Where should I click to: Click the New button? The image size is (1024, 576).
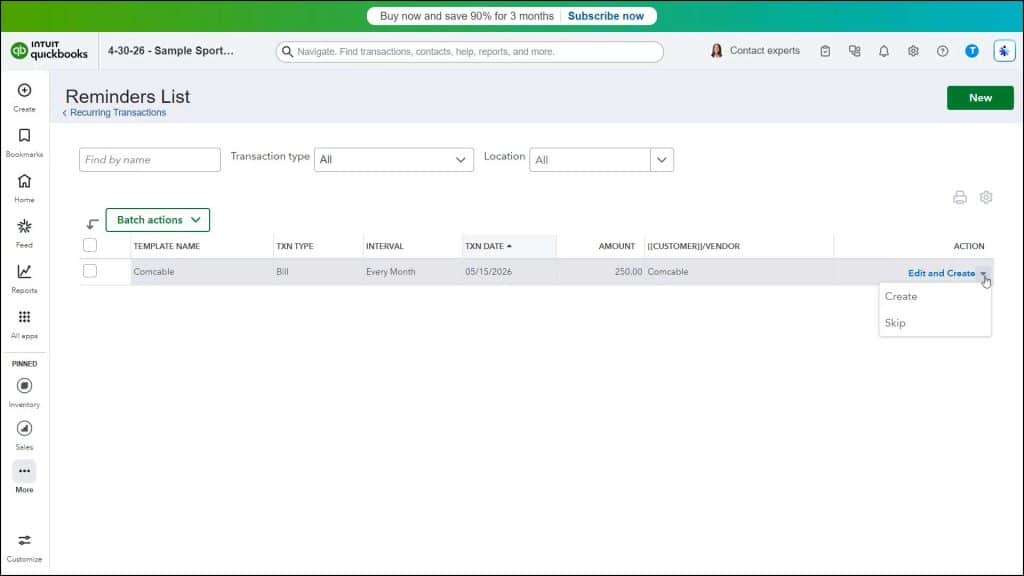[980, 98]
